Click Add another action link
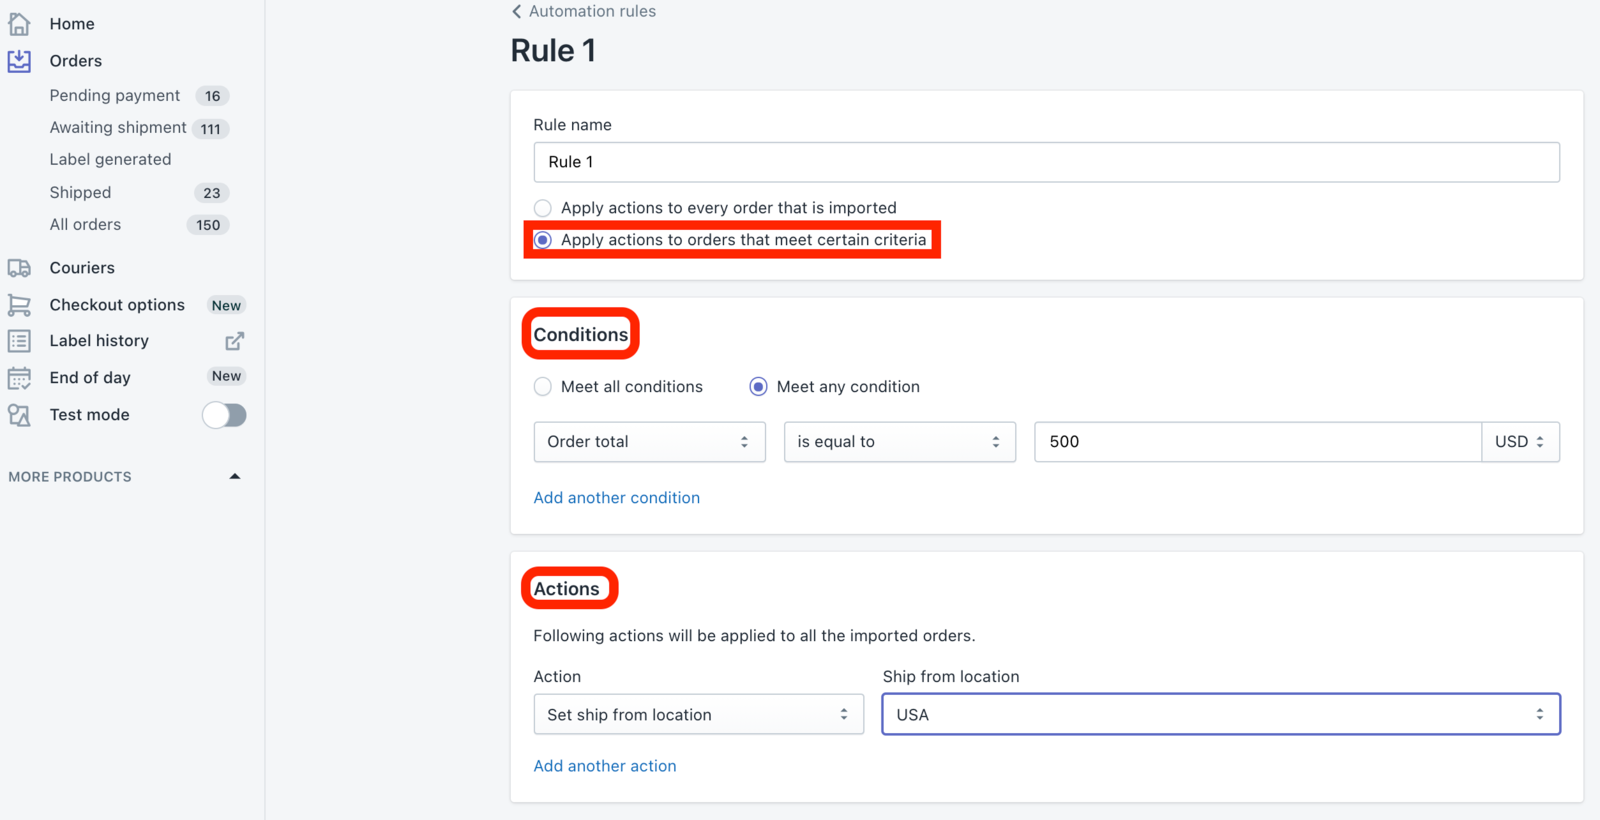The height and width of the screenshot is (820, 1600). (604, 766)
